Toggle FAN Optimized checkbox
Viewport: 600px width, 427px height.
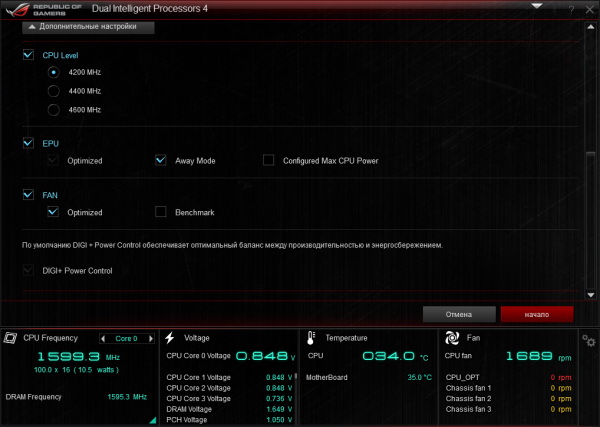click(53, 212)
